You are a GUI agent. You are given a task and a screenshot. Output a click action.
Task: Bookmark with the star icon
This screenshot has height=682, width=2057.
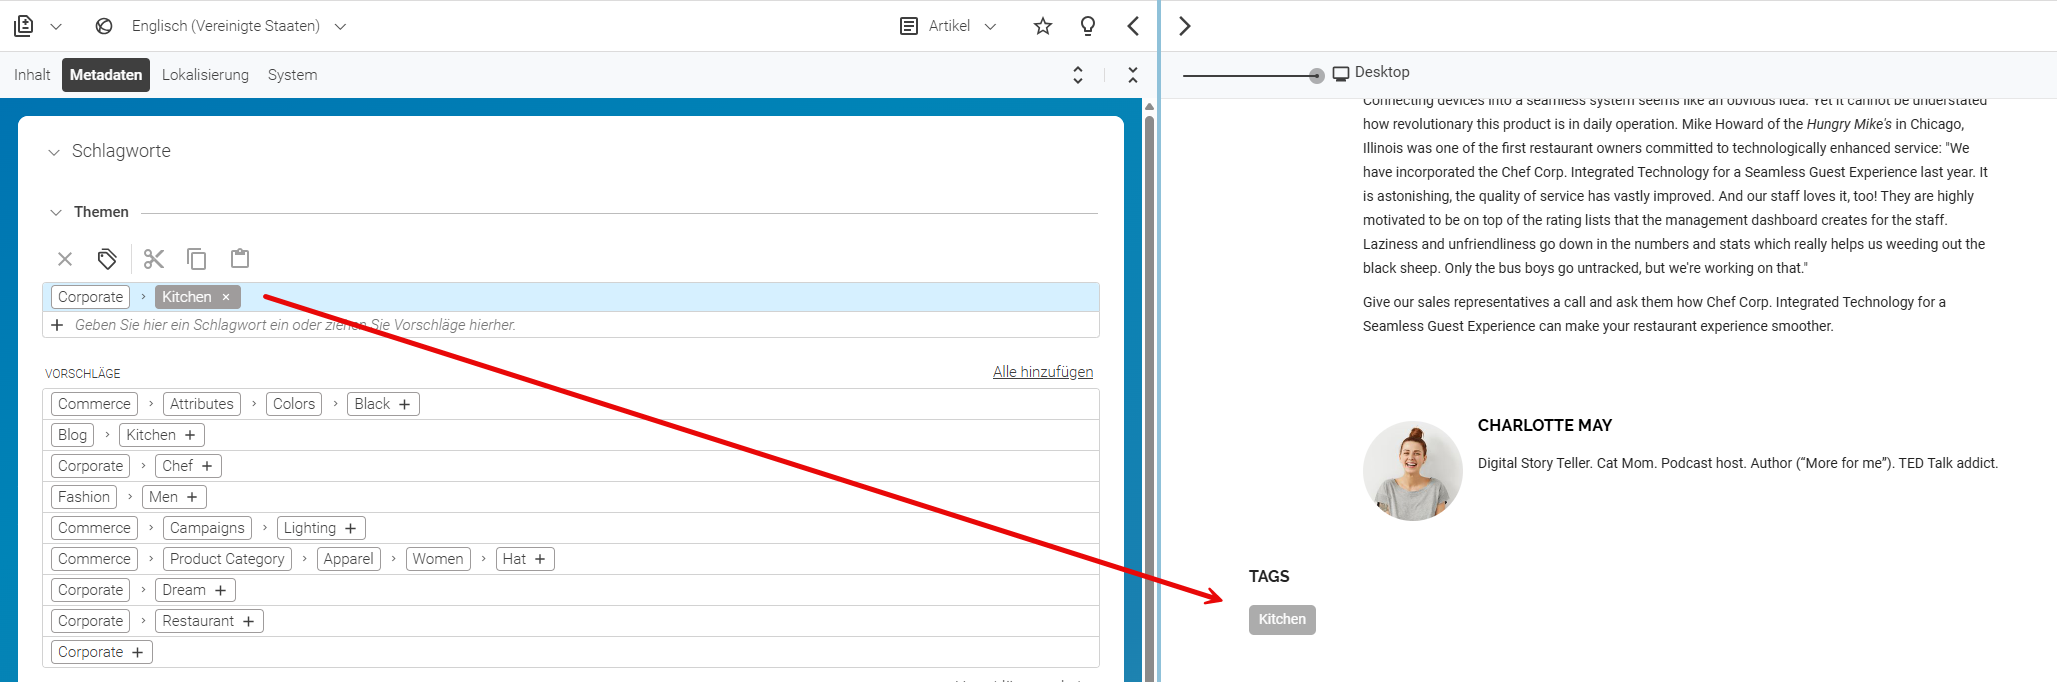coord(1043,26)
